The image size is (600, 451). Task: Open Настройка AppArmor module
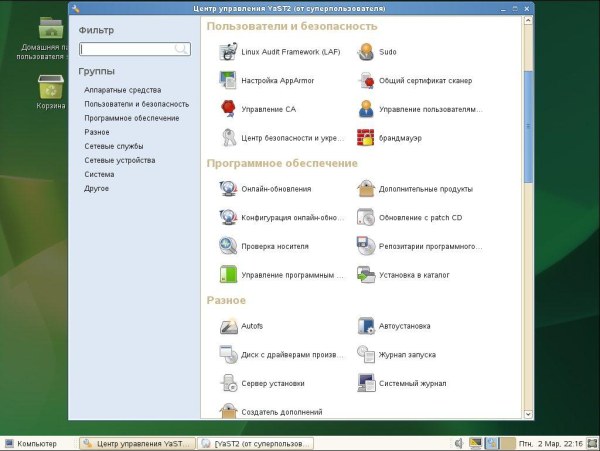coord(265,80)
